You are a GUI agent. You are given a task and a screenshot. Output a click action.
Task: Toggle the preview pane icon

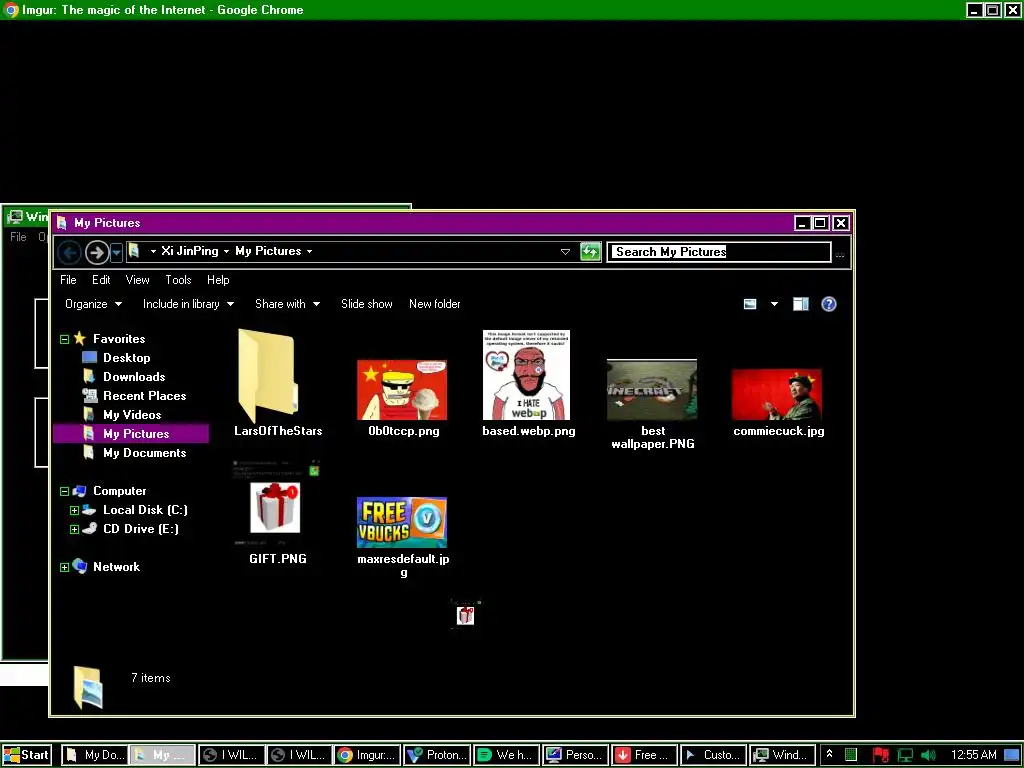click(x=801, y=304)
